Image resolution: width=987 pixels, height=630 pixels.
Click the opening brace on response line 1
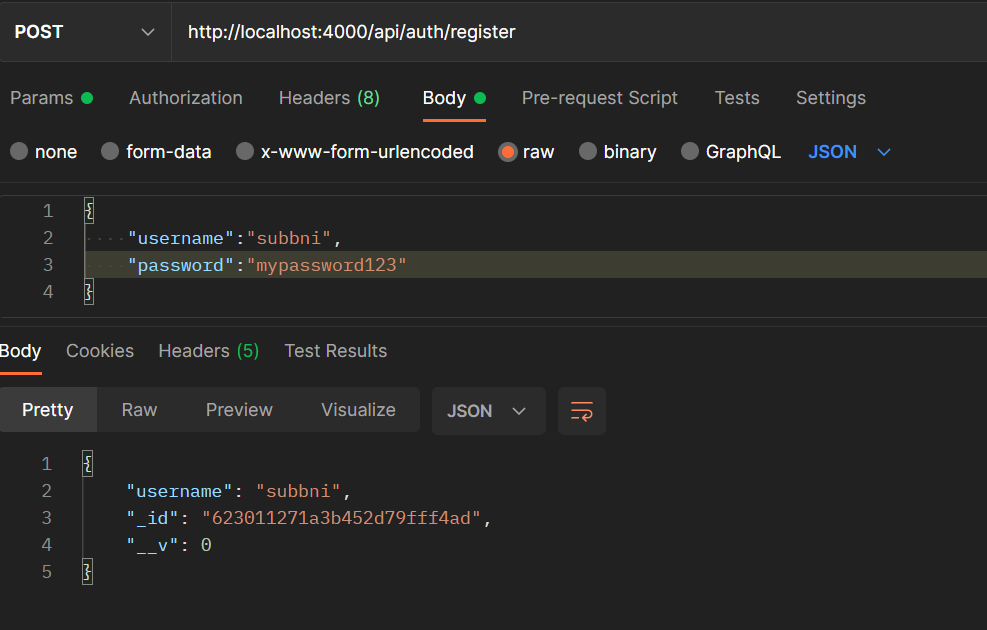[87, 464]
